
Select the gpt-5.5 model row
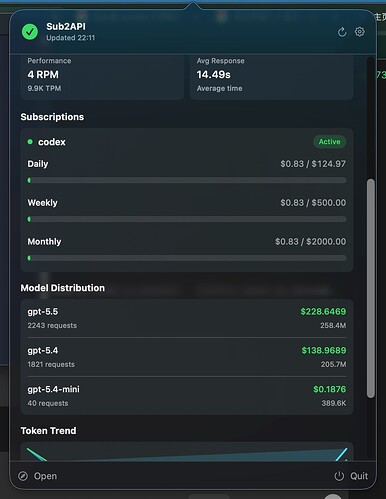coord(187,318)
